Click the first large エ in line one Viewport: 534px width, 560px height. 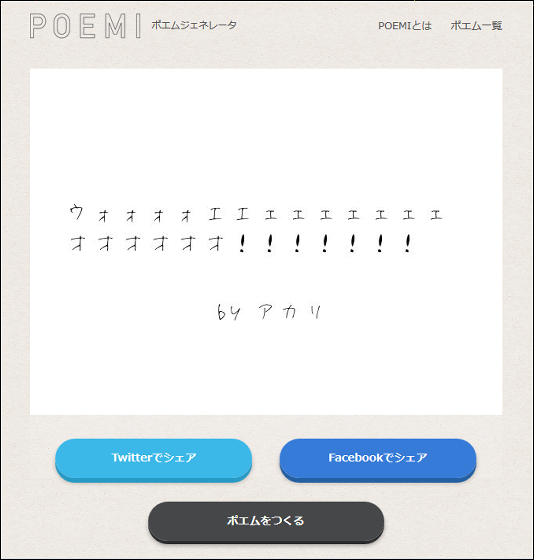215,214
